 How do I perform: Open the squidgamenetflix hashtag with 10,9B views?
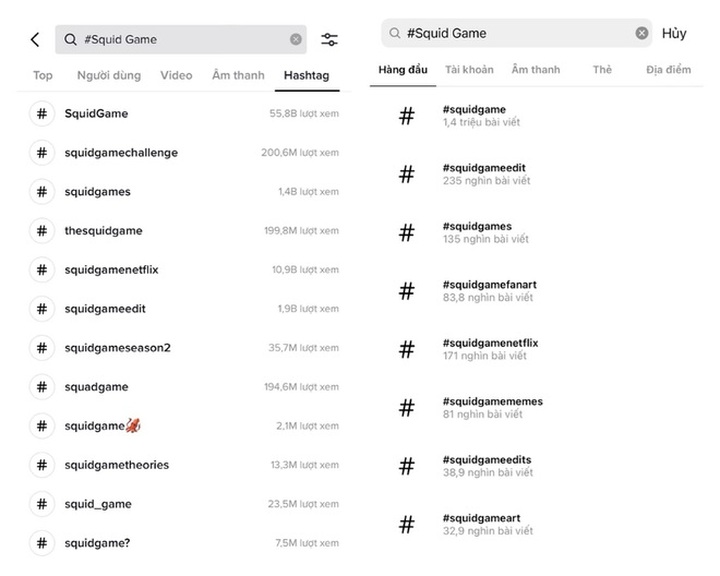111,270
